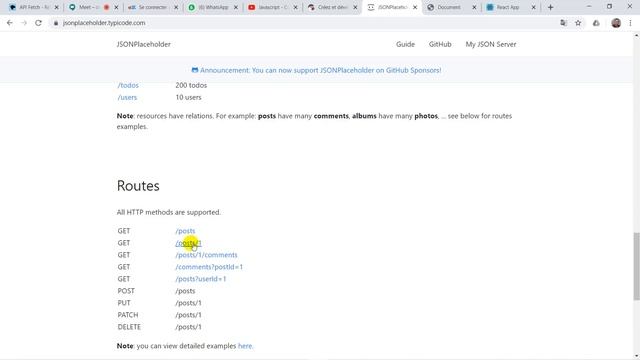Viewport: 640px width, 360px height.
Task: Open the detailed examples here link
Action: (245, 346)
